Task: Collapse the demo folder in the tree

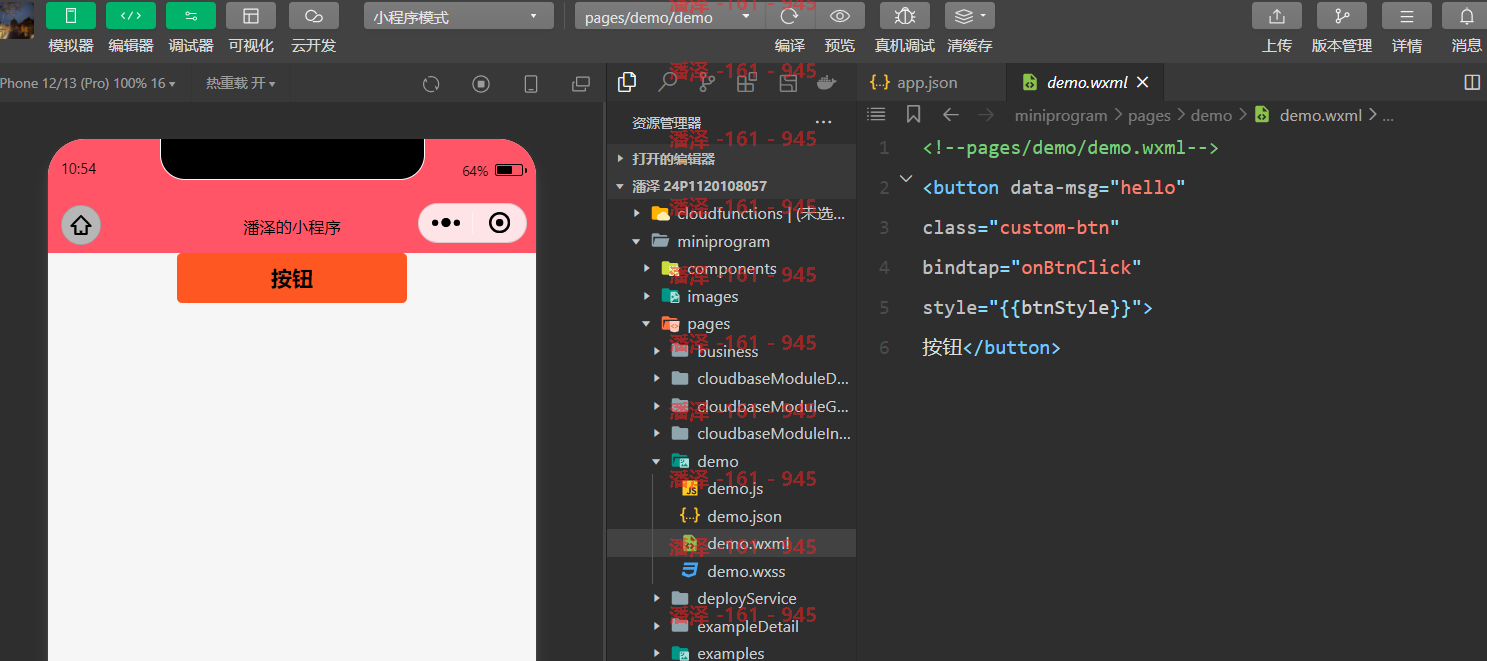Action: pyautogui.click(x=731, y=461)
